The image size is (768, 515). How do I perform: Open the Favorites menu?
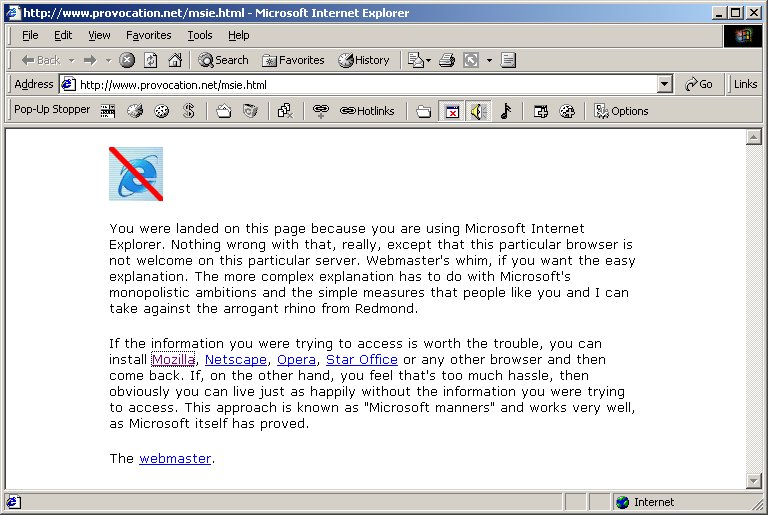tap(148, 35)
